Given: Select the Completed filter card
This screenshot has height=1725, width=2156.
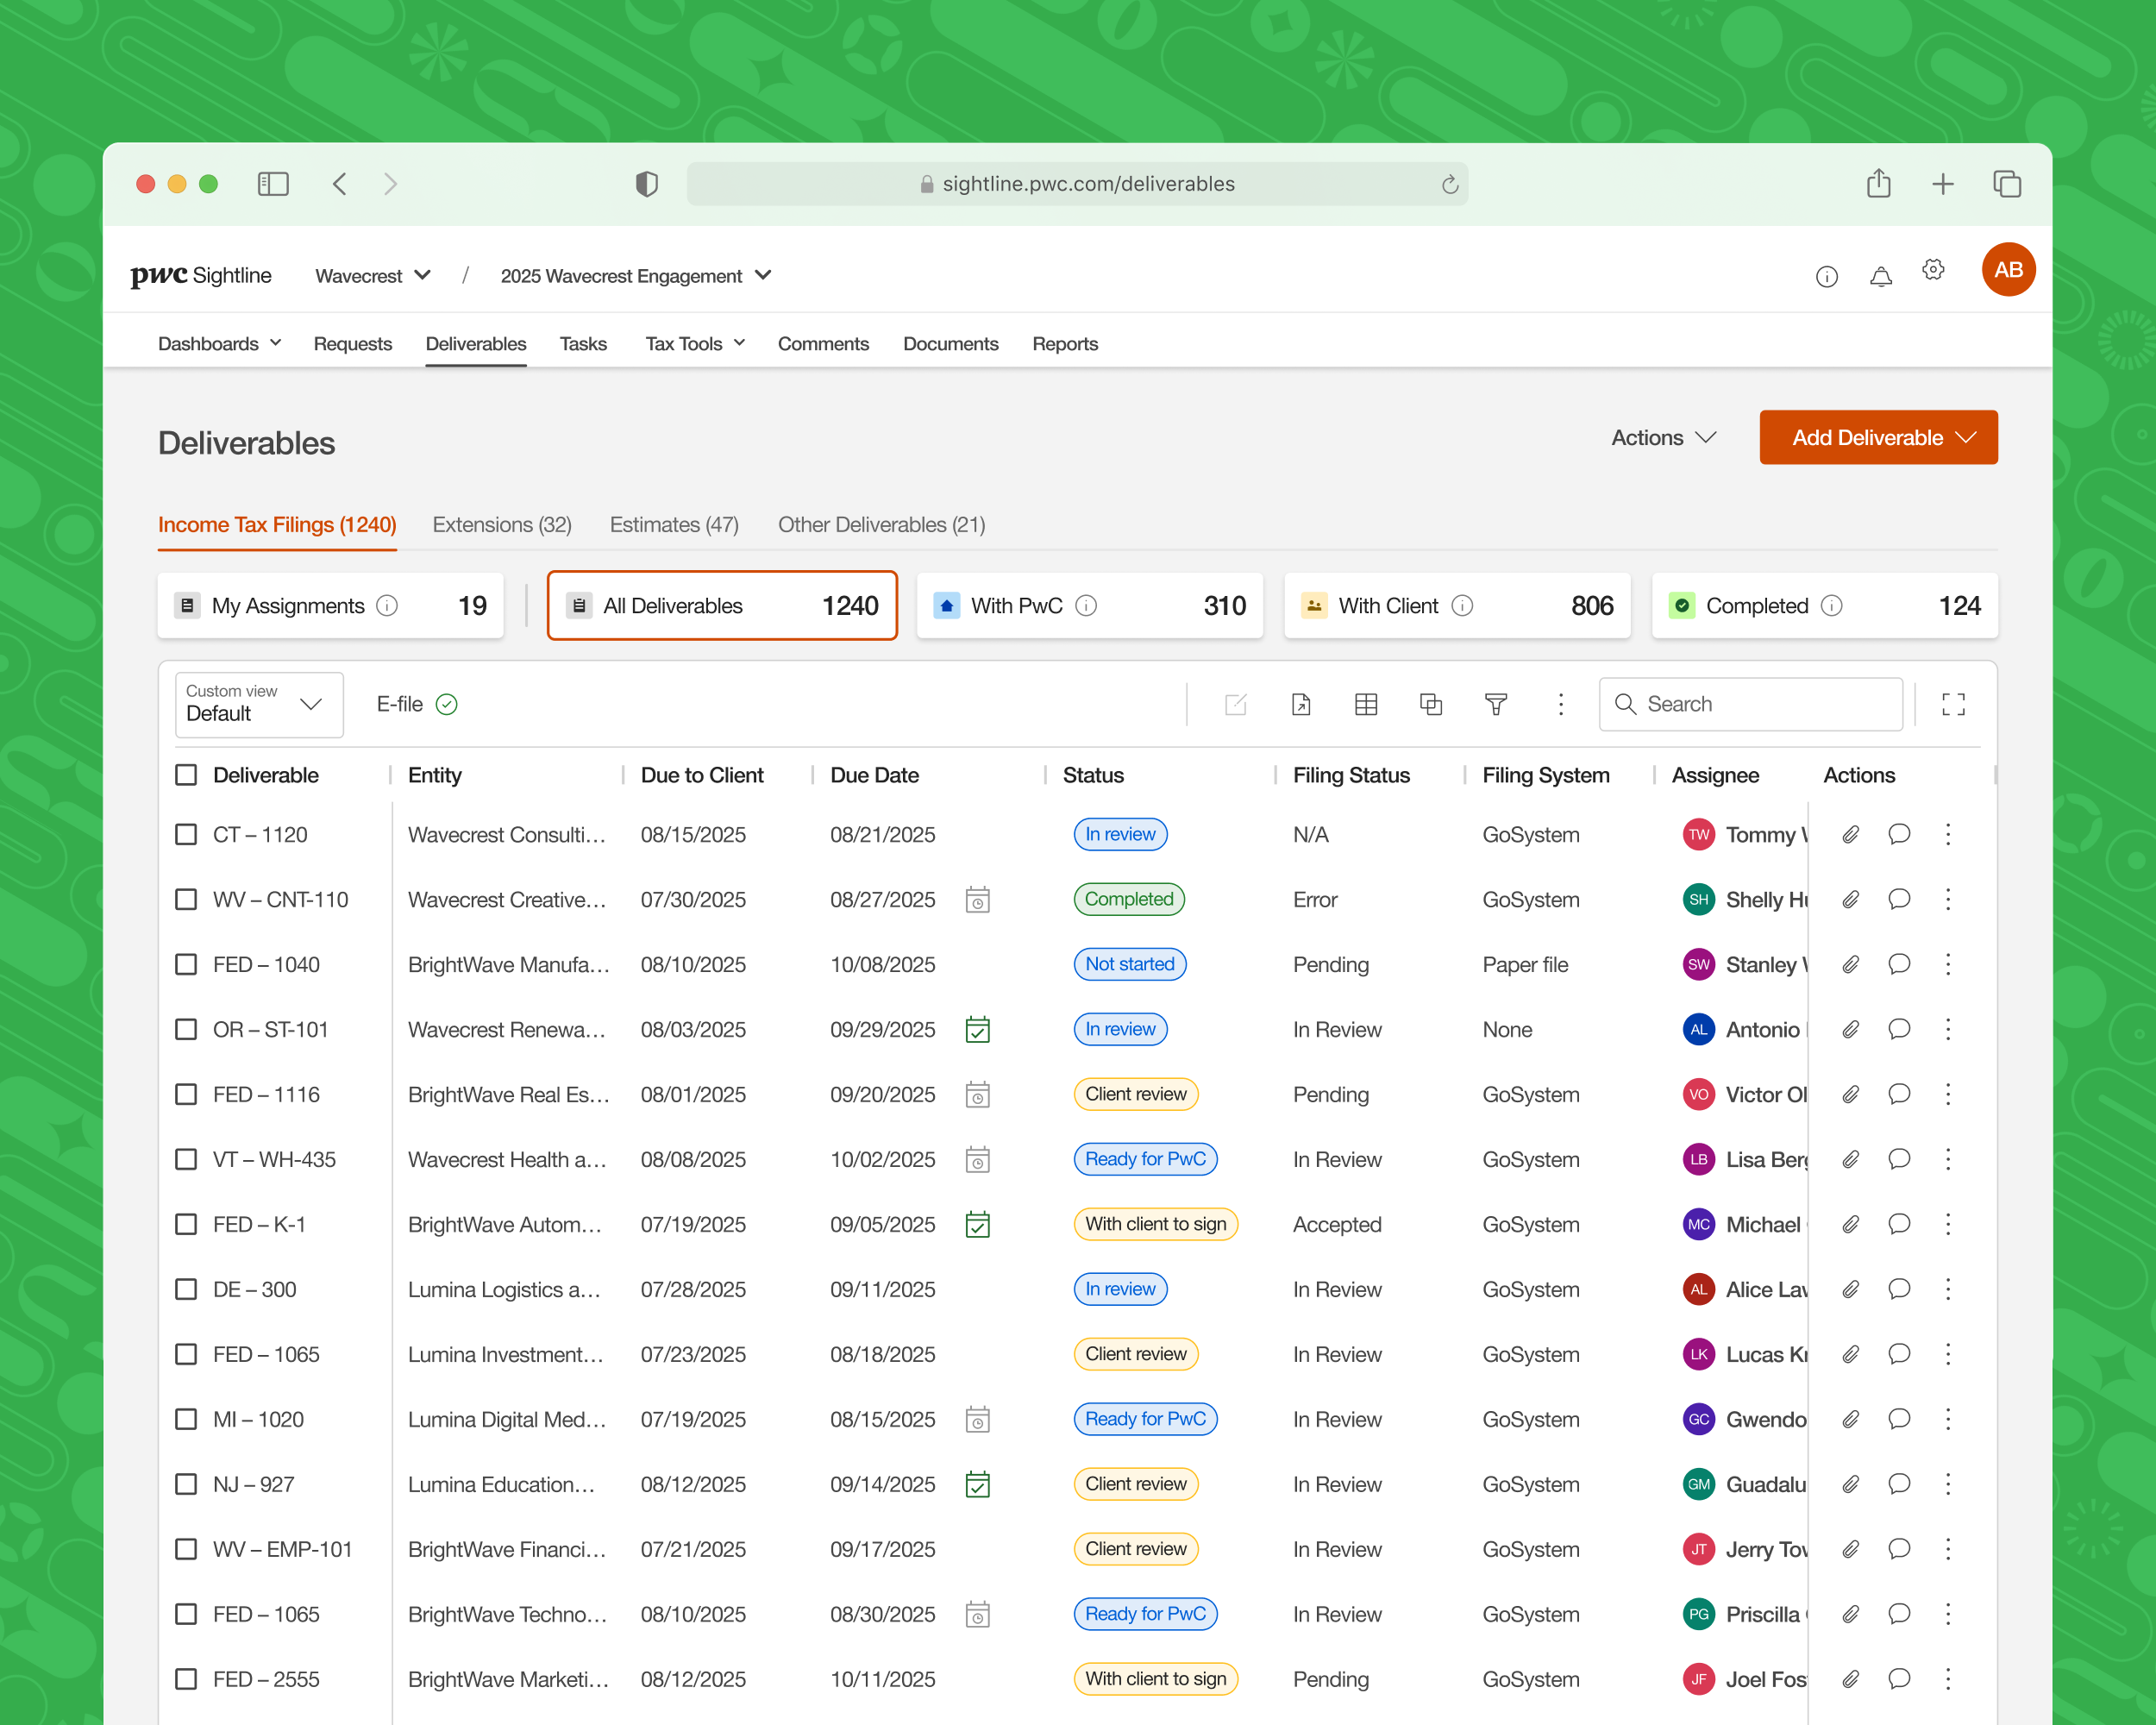Looking at the screenshot, I should (1824, 606).
